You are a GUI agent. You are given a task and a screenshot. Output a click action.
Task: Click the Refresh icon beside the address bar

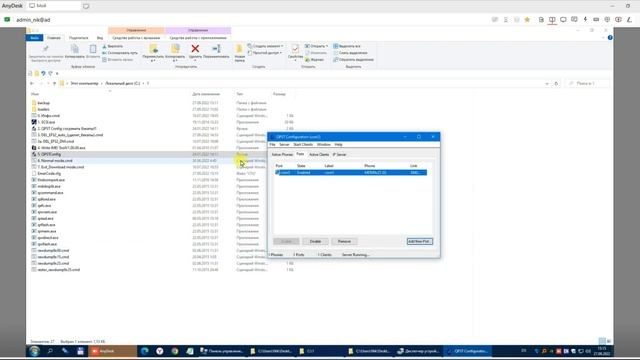pos(556,83)
